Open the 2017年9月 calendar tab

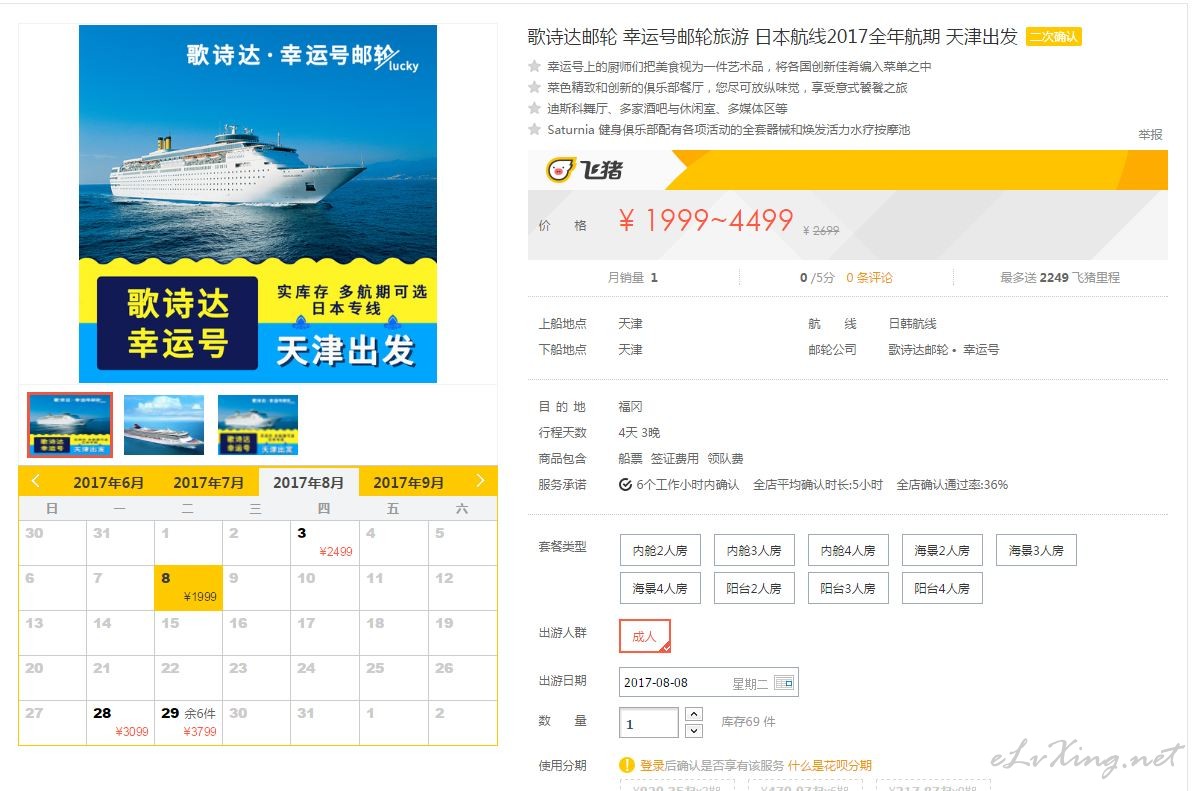pyautogui.click(x=408, y=482)
